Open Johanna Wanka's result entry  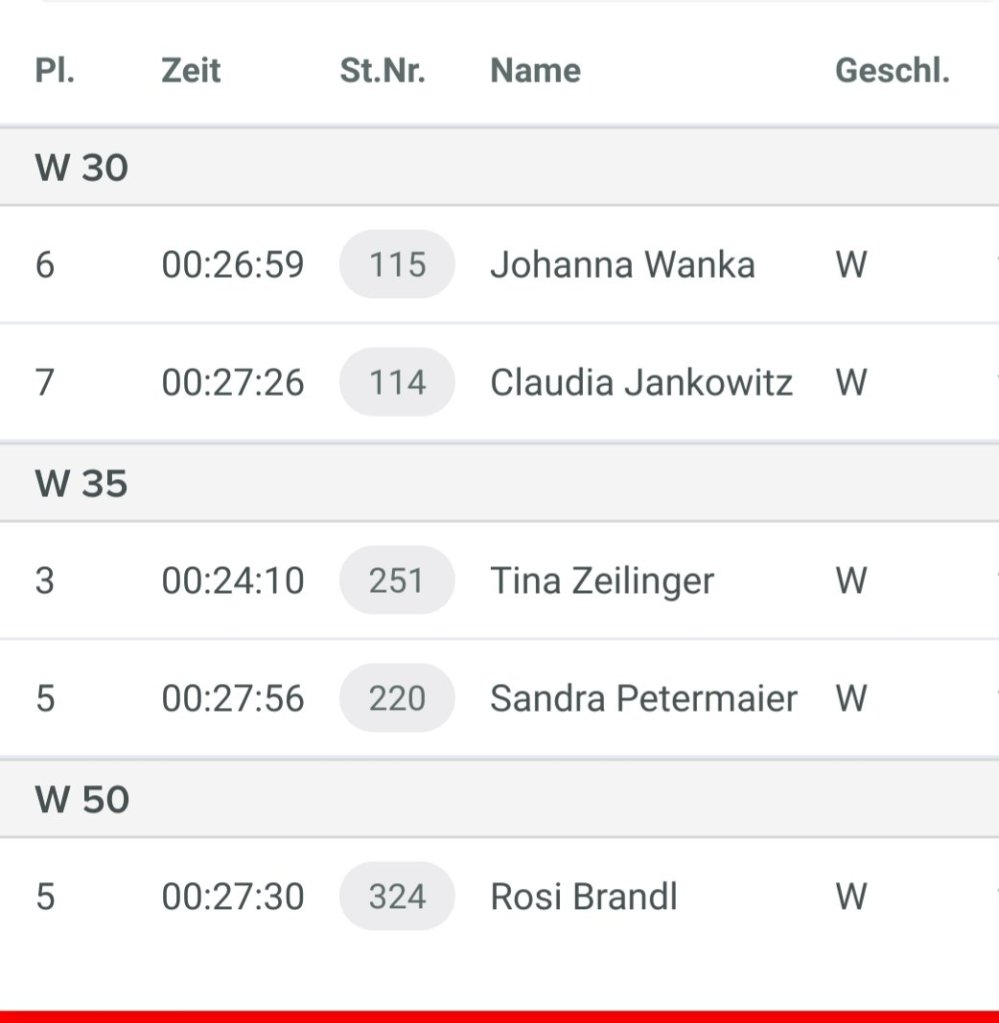pyautogui.click(x=622, y=265)
